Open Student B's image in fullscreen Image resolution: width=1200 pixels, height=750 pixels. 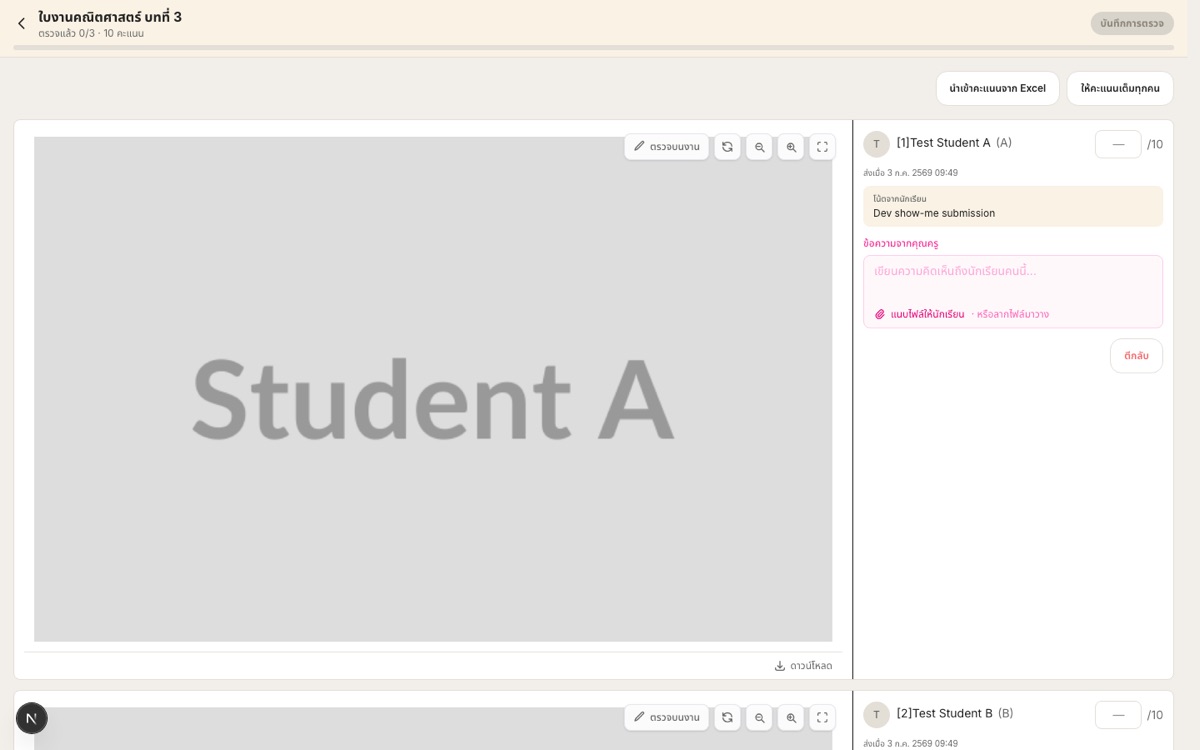[x=822, y=717]
